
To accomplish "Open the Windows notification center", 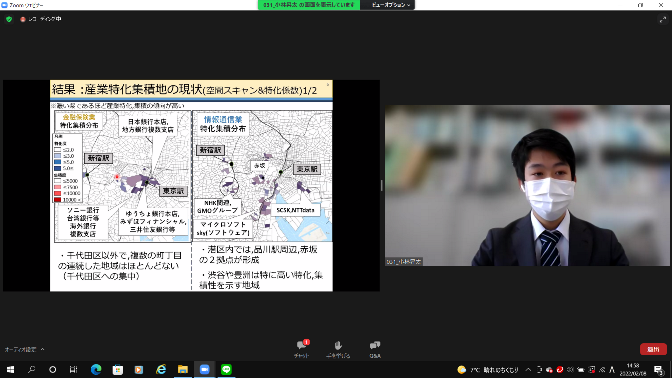I will pyautogui.click(x=659, y=370).
